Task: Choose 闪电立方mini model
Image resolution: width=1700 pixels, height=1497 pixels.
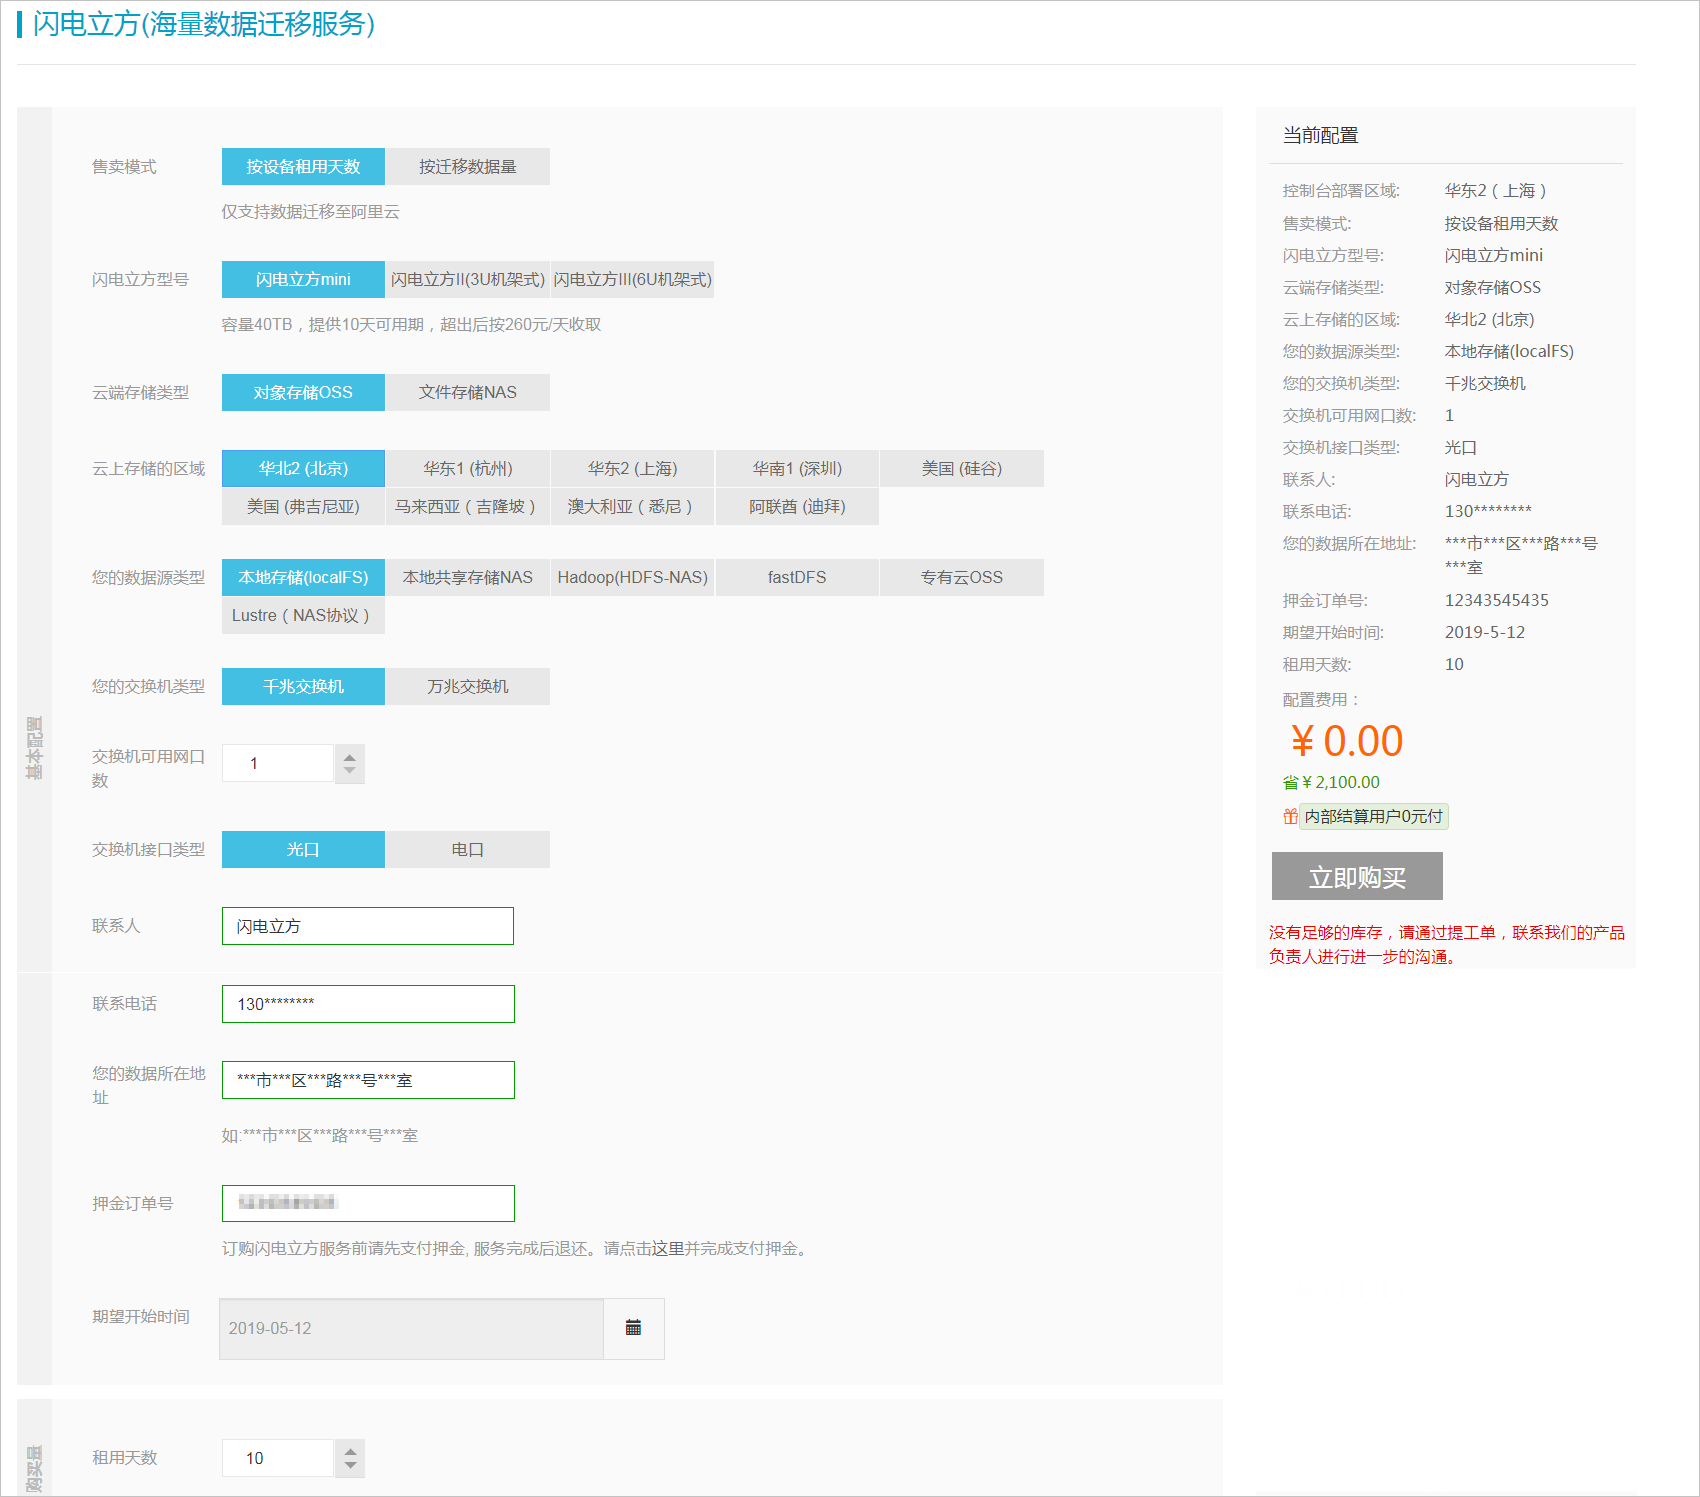Action: pyautogui.click(x=303, y=280)
